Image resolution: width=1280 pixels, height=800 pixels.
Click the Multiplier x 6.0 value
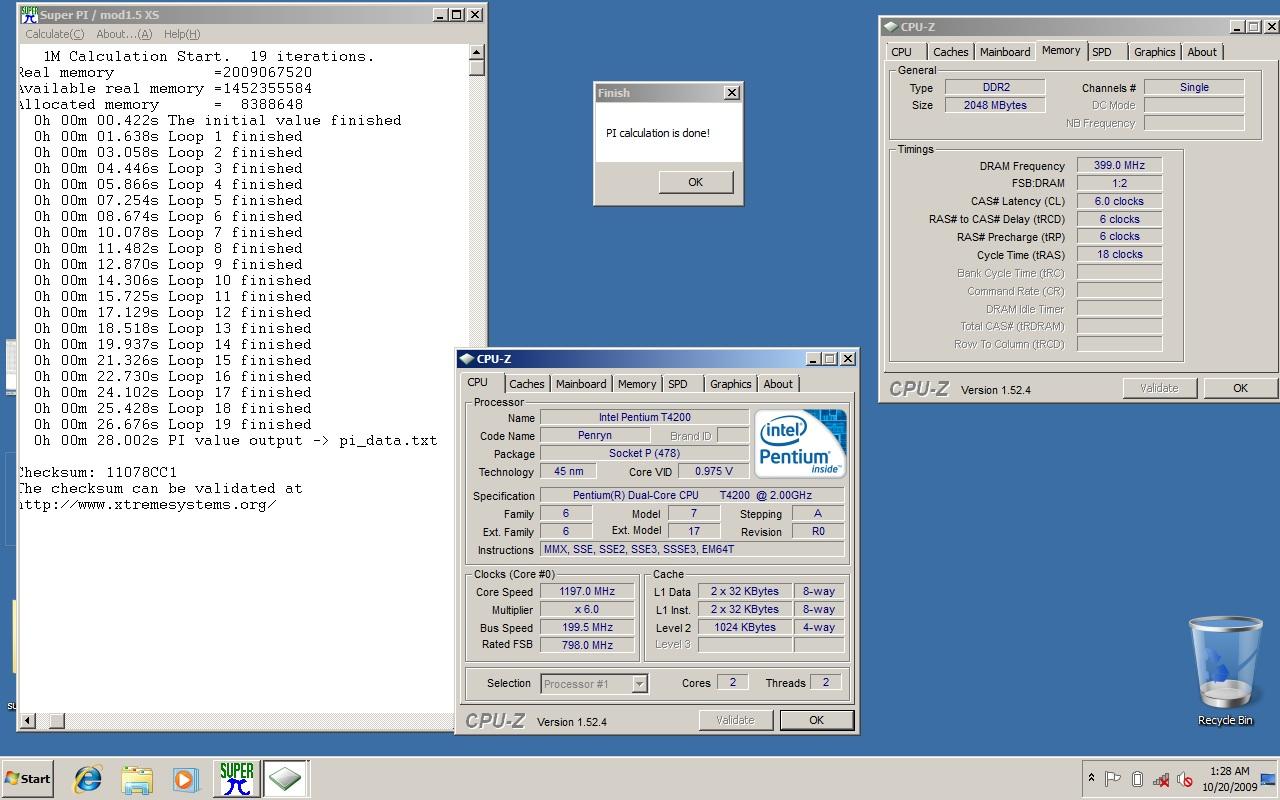click(587, 609)
